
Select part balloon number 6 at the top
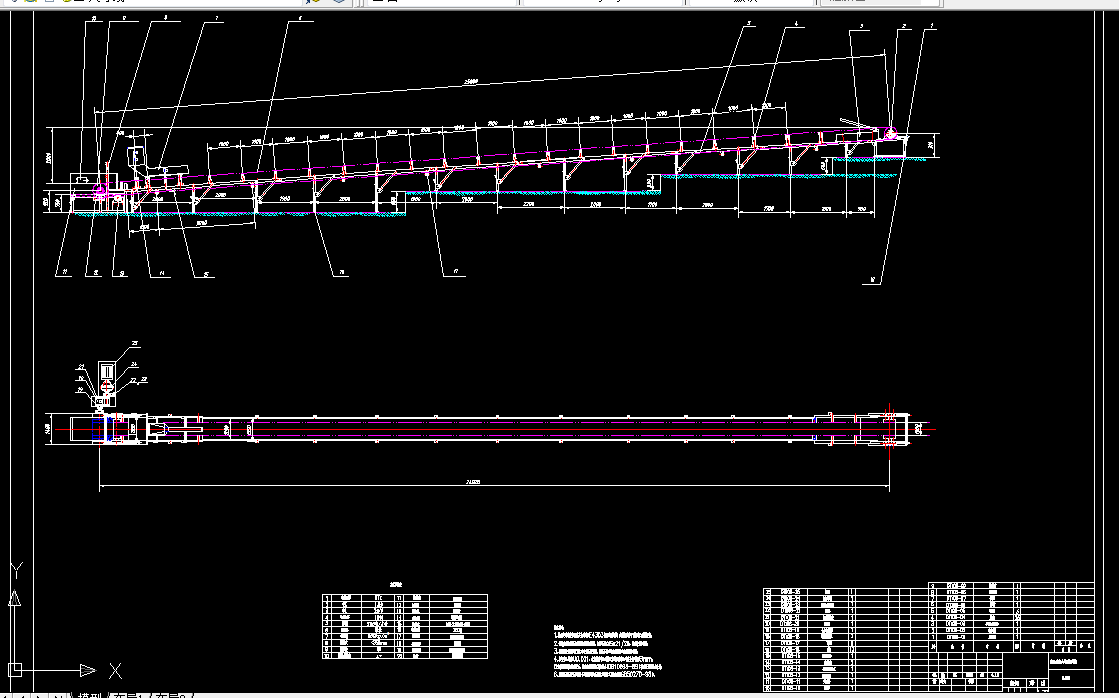click(300, 19)
